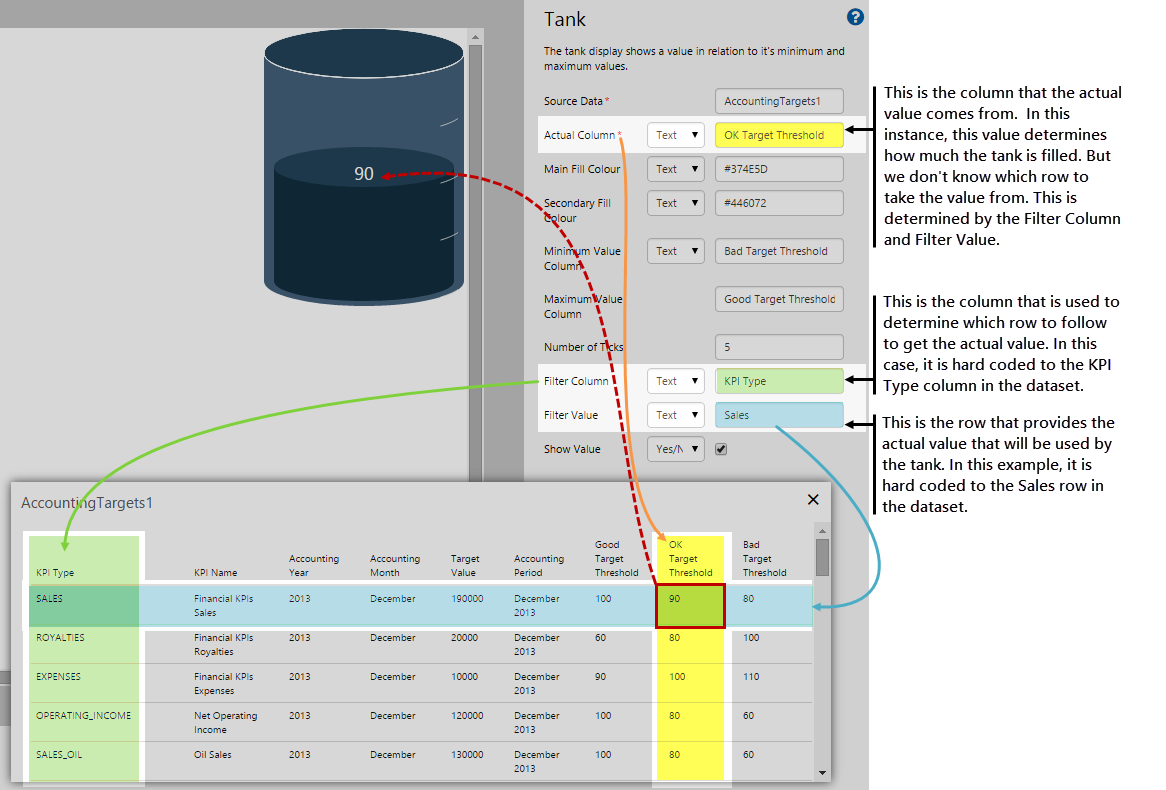The width and height of the screenshot is (1166, 790).
Task: Edit the Secondary Fill Colour #446072 field
Action: click(x=779, y=203)
